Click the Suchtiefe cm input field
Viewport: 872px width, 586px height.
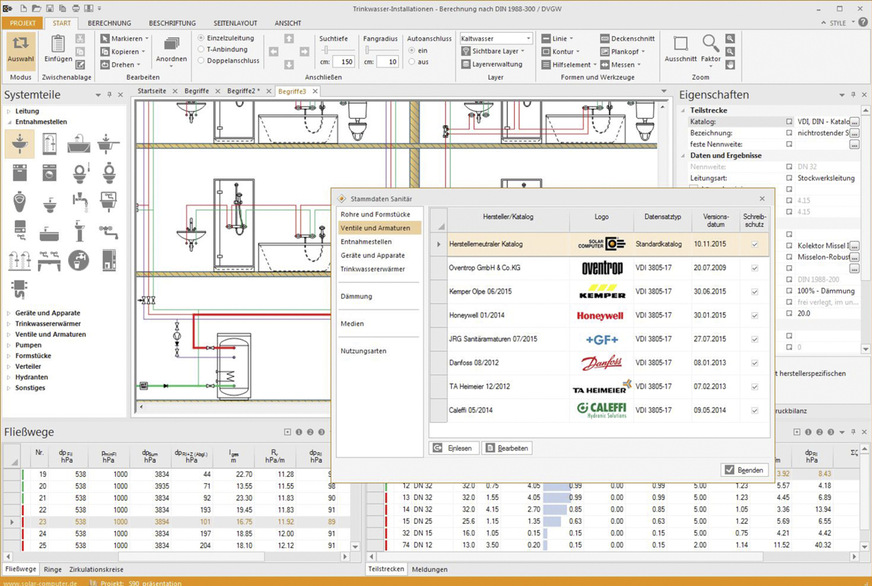coord(346,61)
